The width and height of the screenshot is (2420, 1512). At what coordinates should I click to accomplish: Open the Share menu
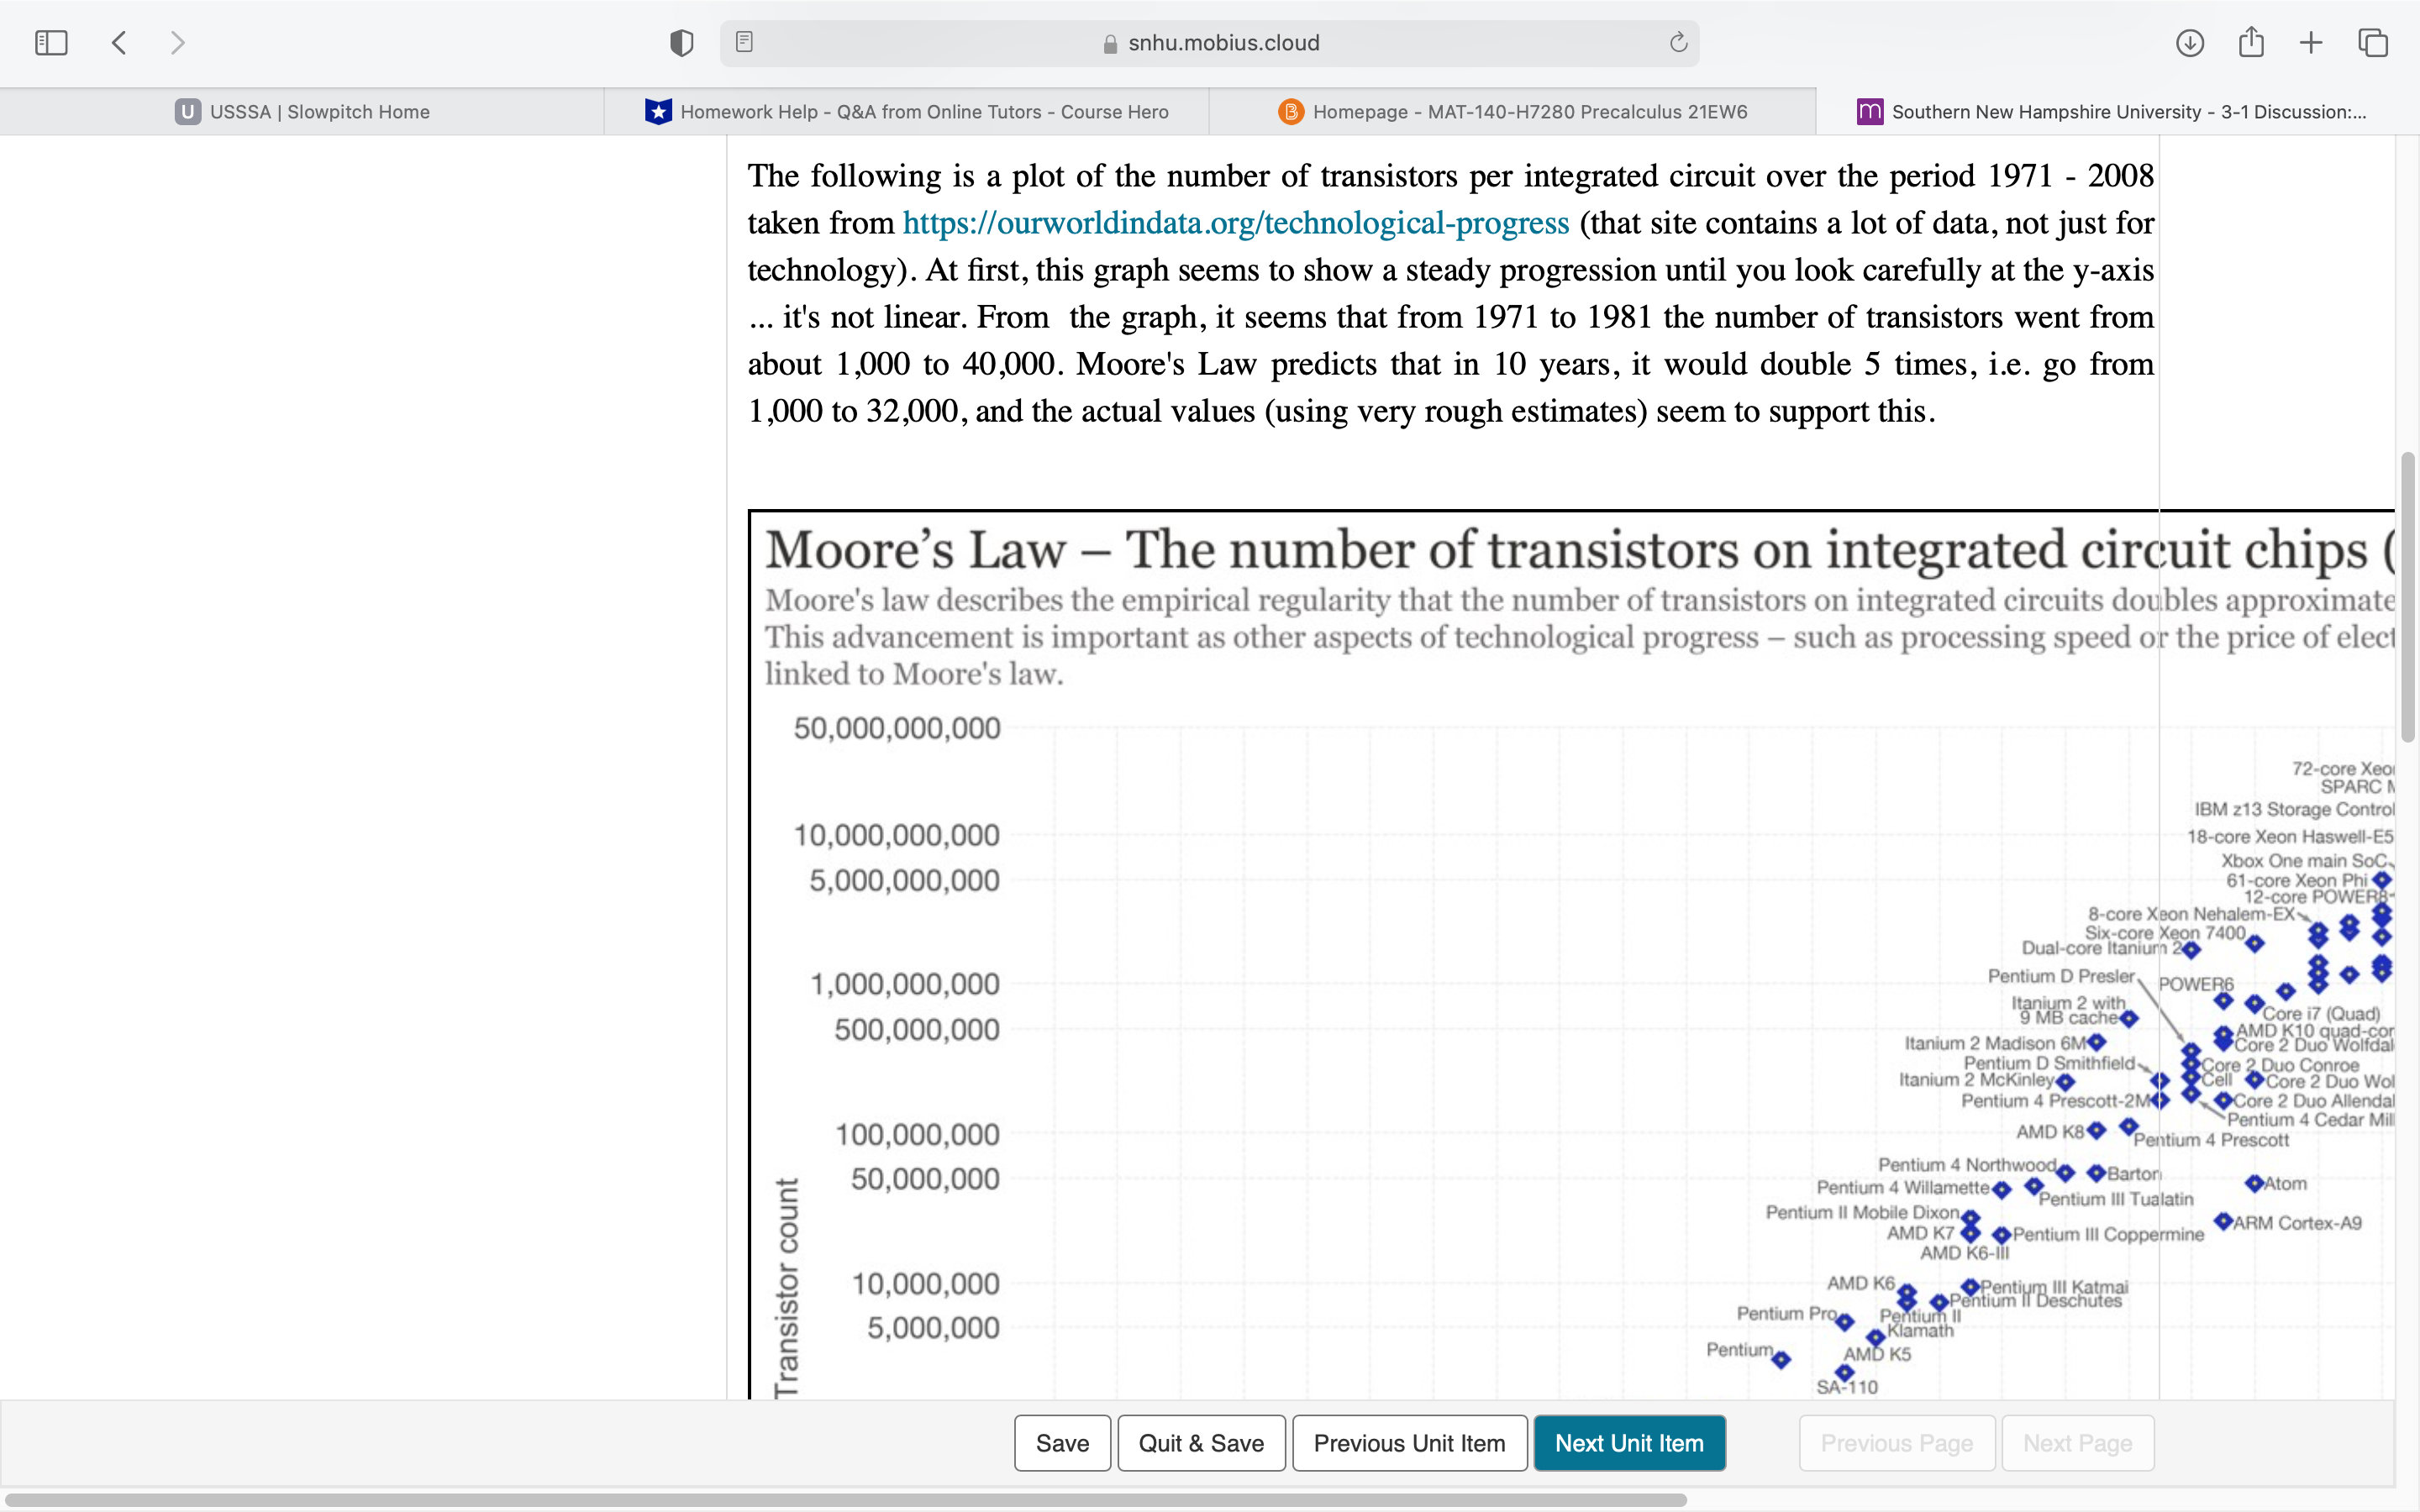pos(2251,42)
